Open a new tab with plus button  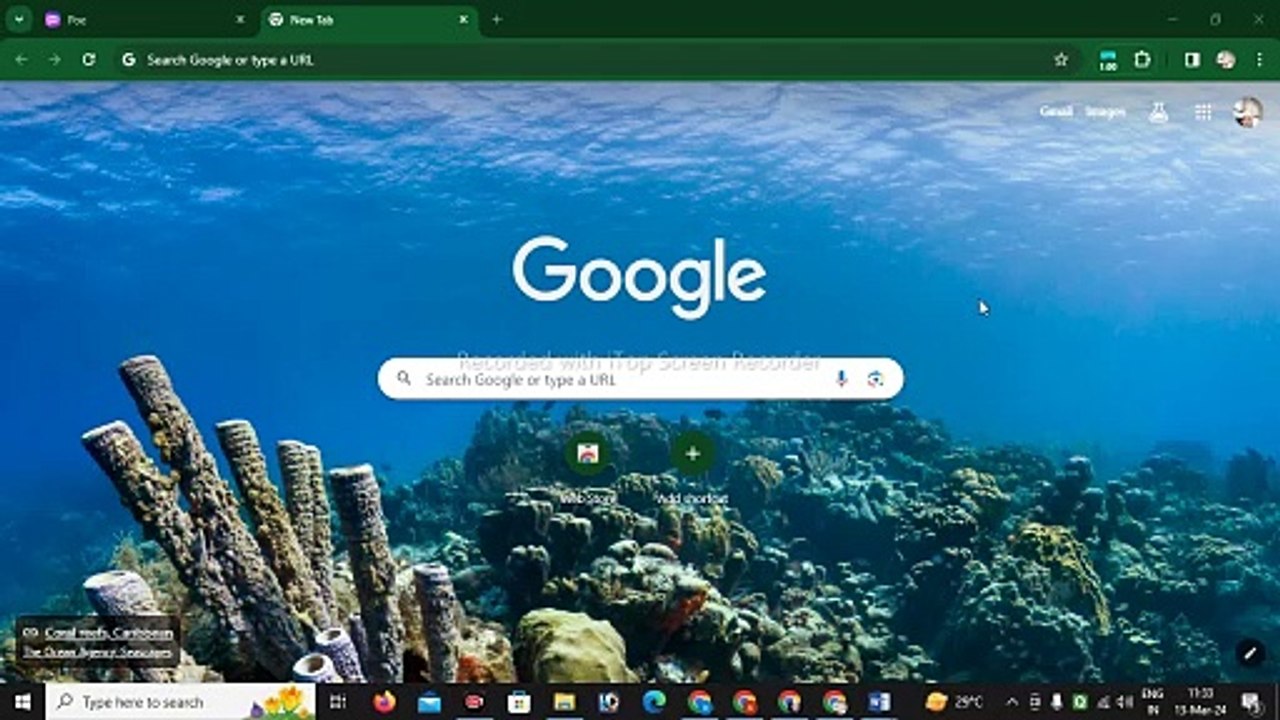tap(496, 20)
